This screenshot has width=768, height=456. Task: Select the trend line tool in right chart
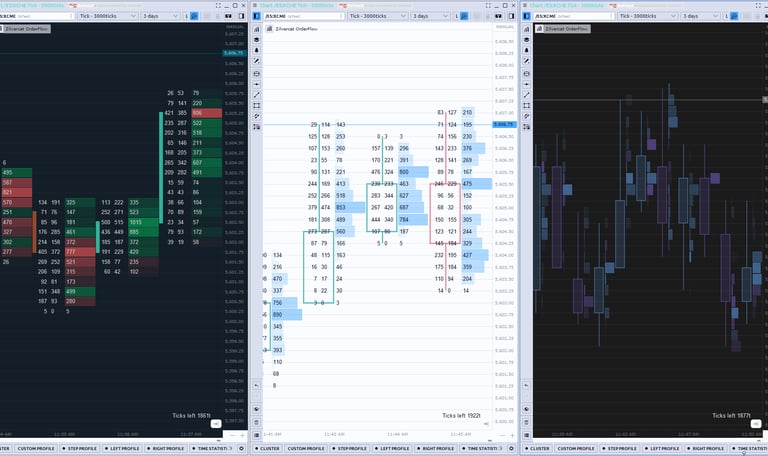click(x=526, y=95)
